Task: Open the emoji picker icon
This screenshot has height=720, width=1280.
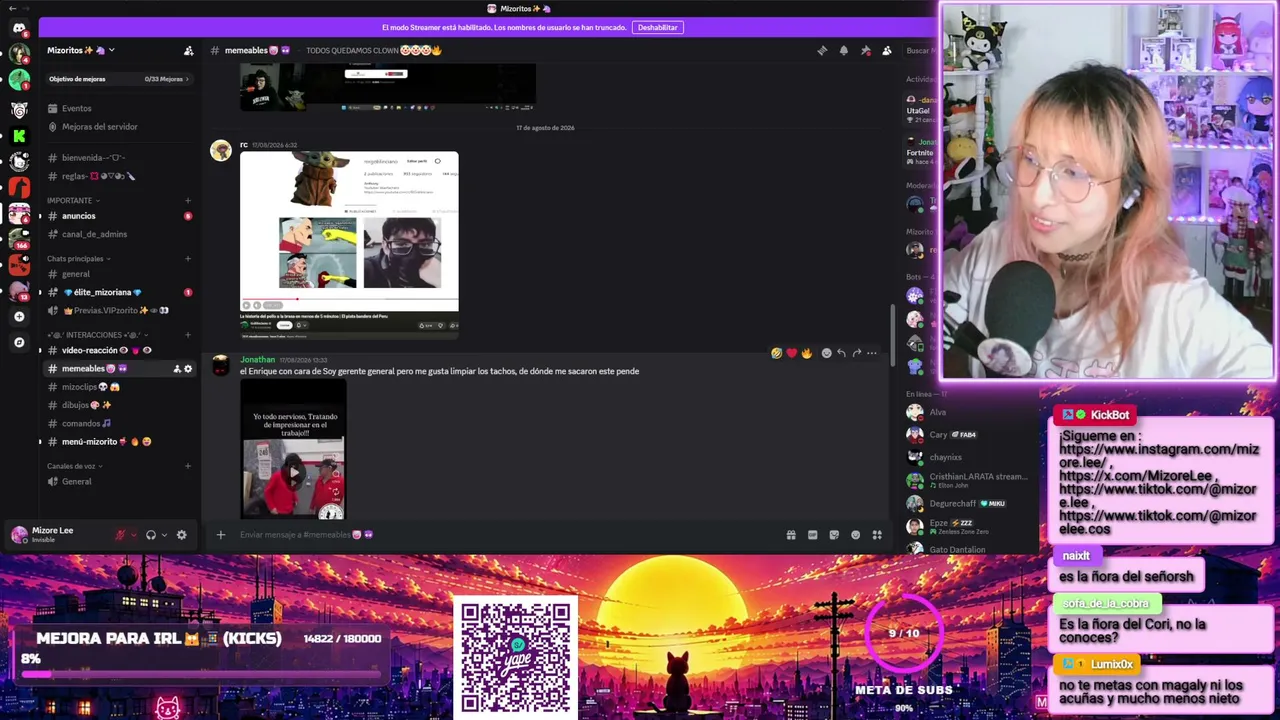Action: click(855, 535)
